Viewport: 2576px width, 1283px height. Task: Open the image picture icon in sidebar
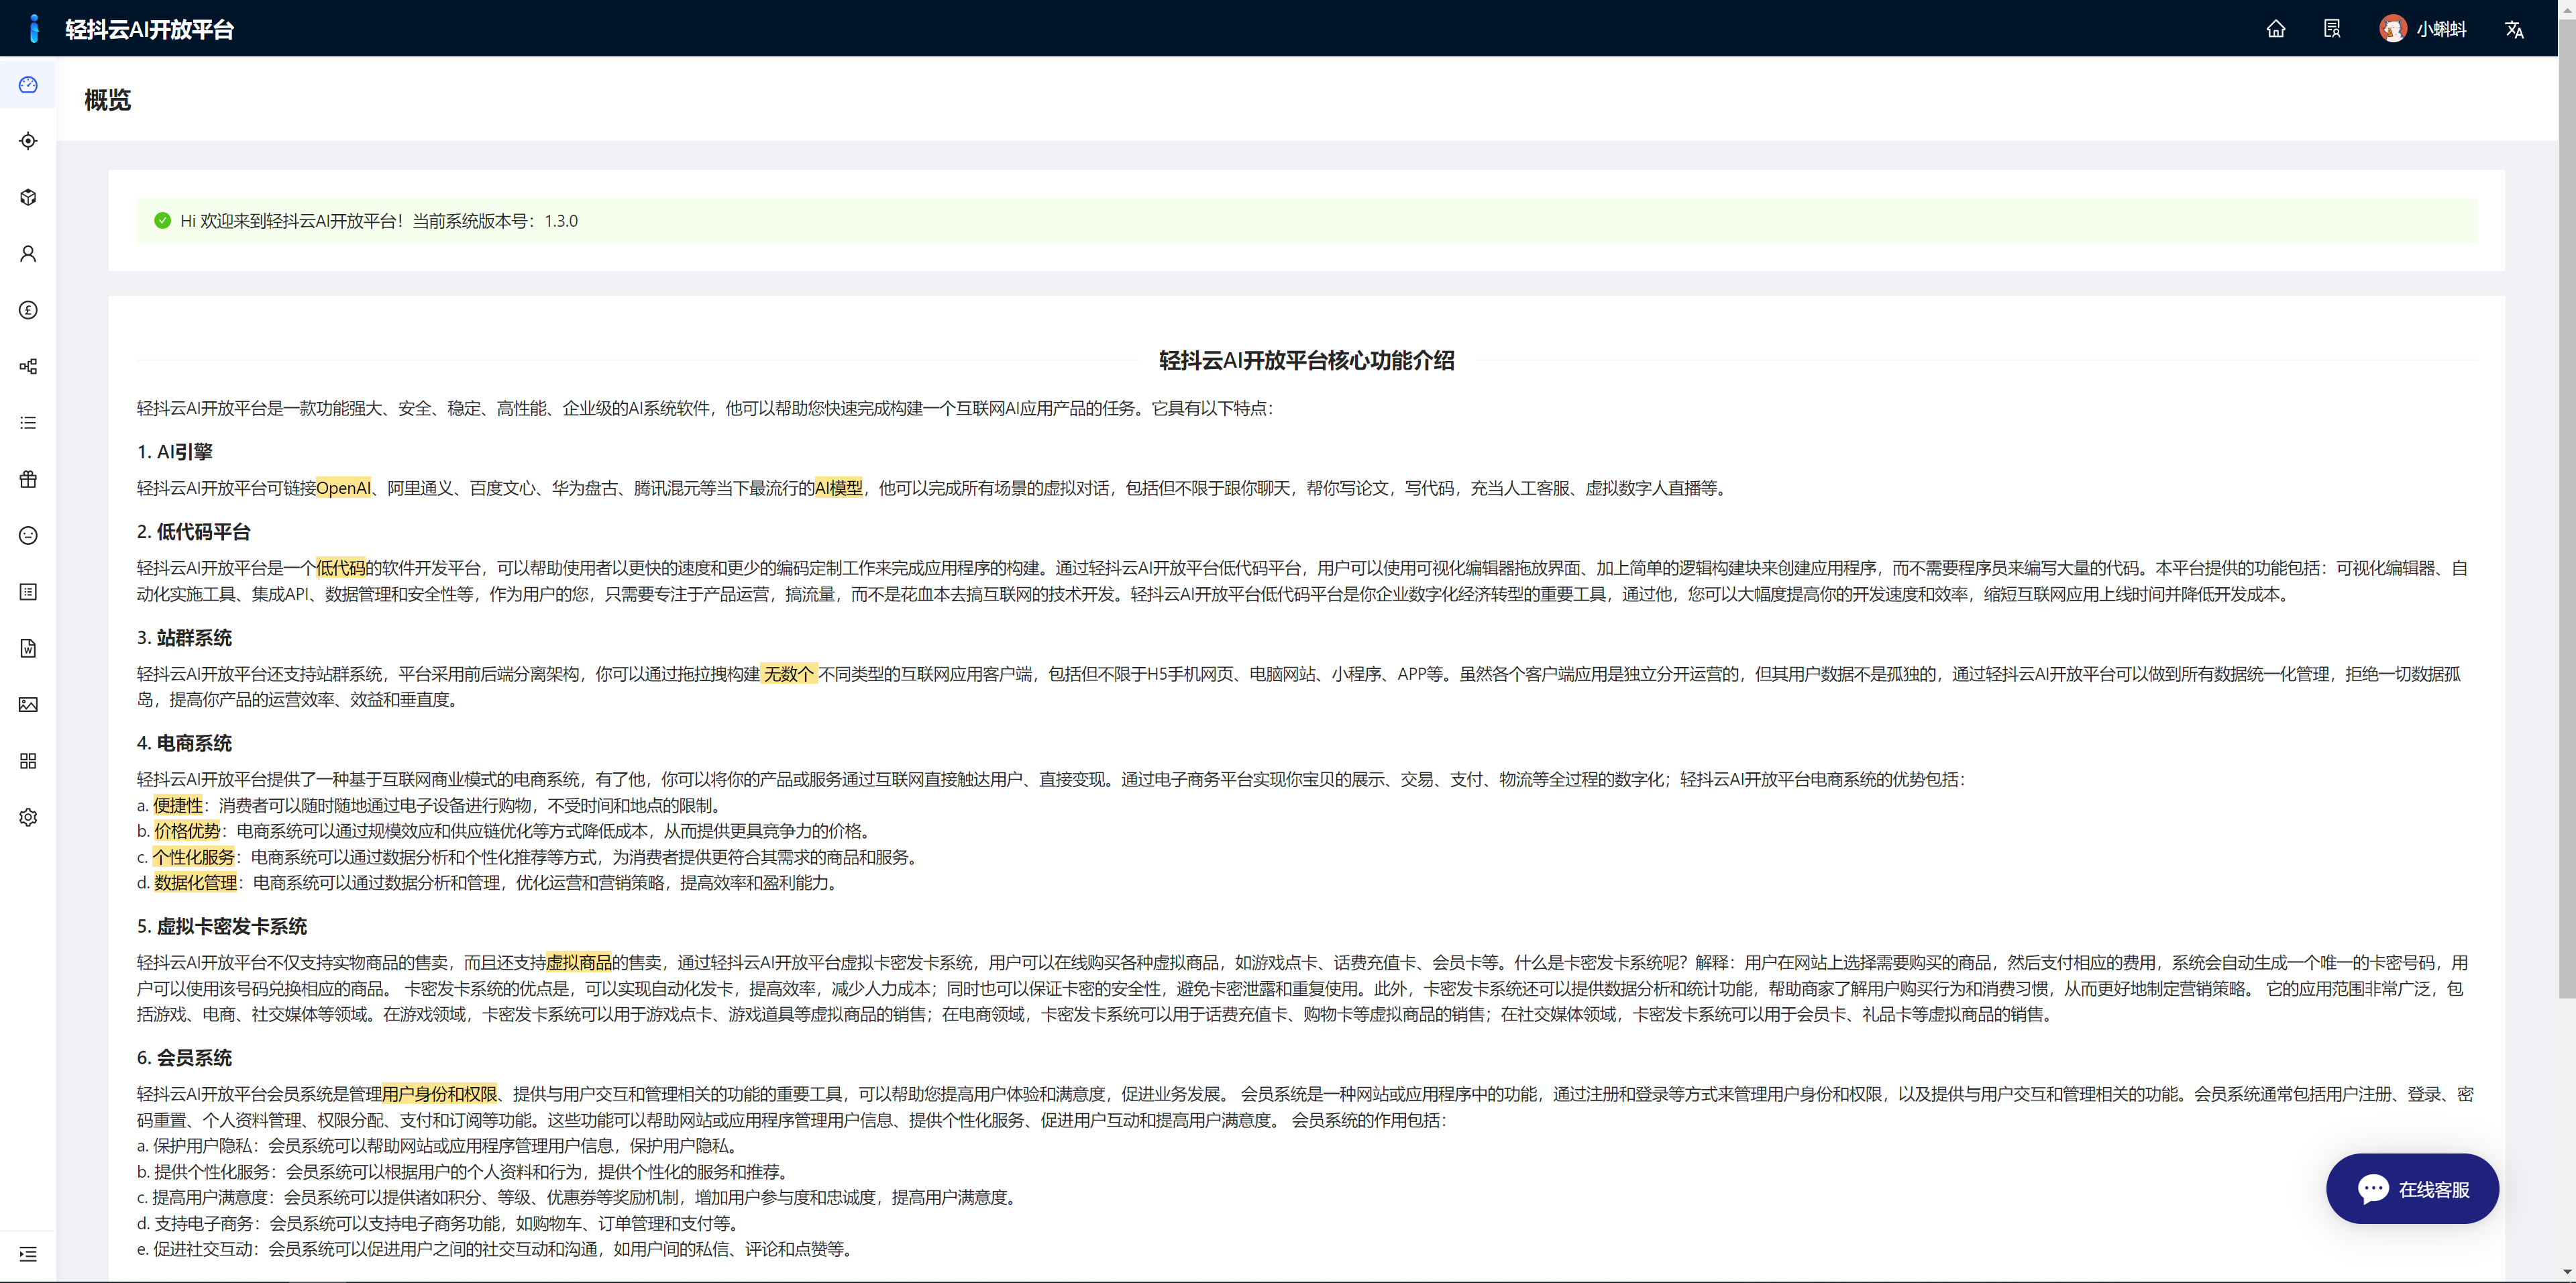28,705
